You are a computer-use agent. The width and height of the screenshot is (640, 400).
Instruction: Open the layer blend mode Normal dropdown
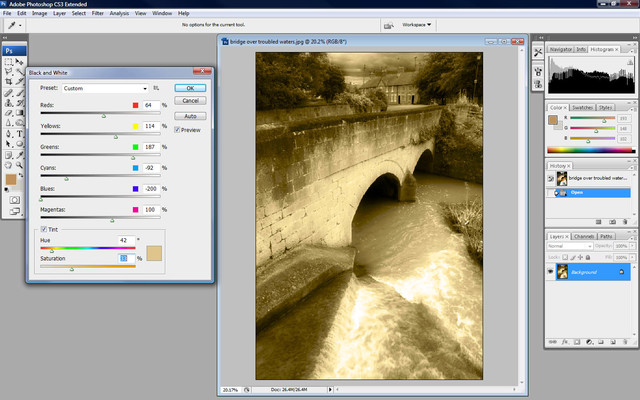(569, 246)
